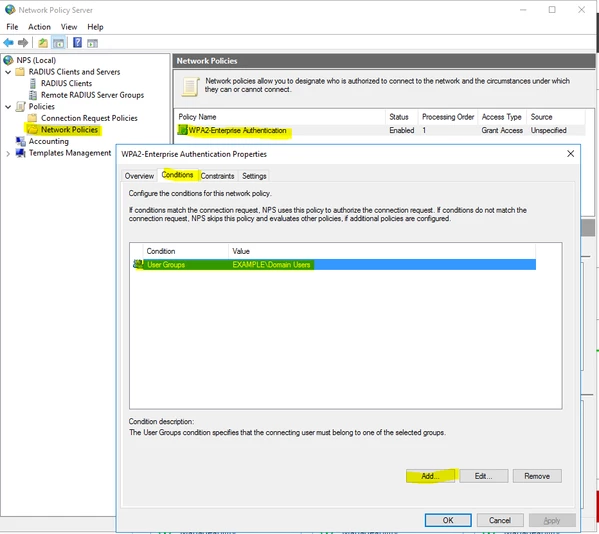Collapse the Policies tree node

pos(8,107)
